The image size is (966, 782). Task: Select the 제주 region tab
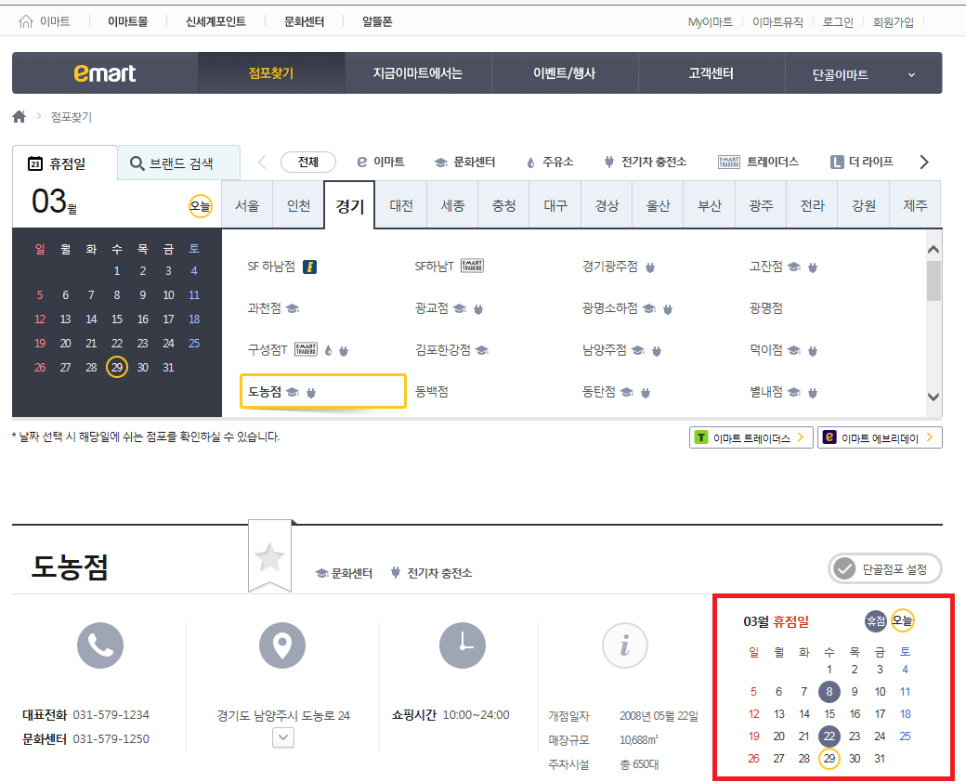pyautogui.click(x=915, y=205)
